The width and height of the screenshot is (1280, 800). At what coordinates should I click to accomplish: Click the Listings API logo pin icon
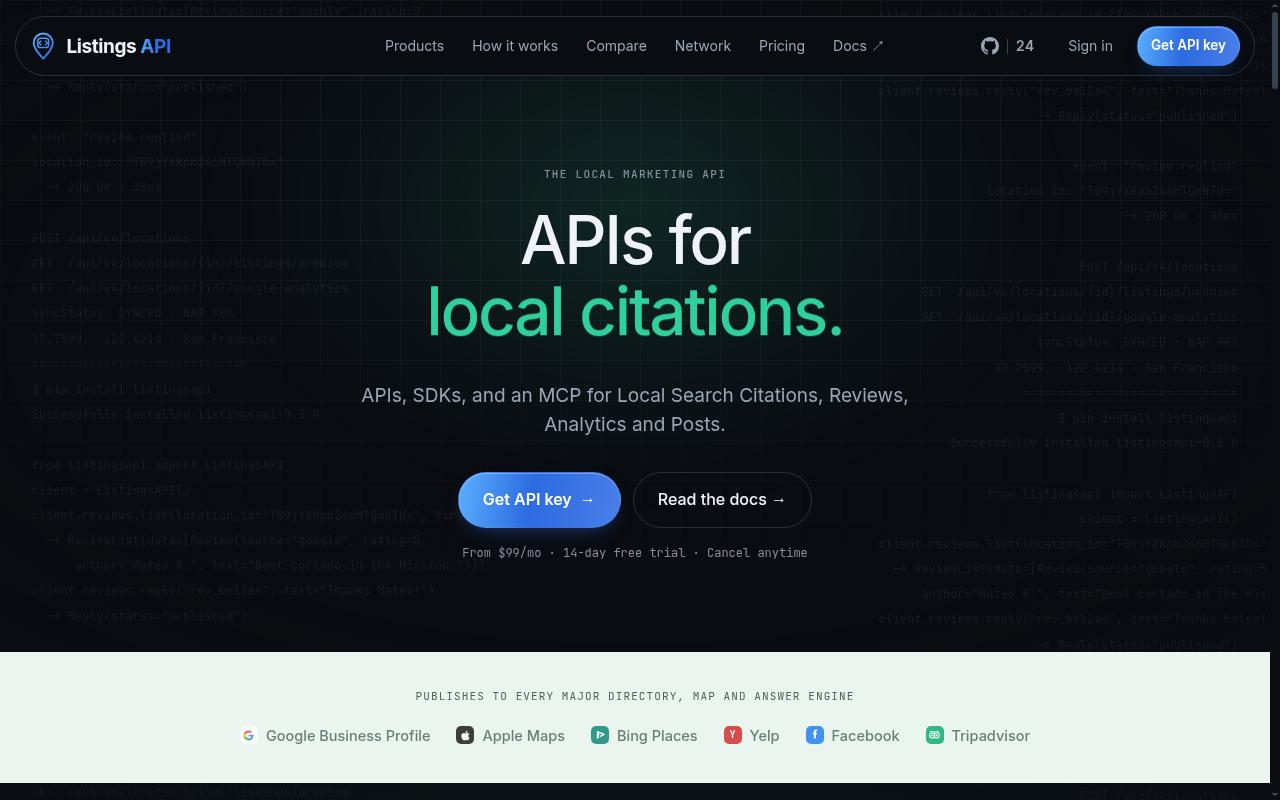(43, 46)
